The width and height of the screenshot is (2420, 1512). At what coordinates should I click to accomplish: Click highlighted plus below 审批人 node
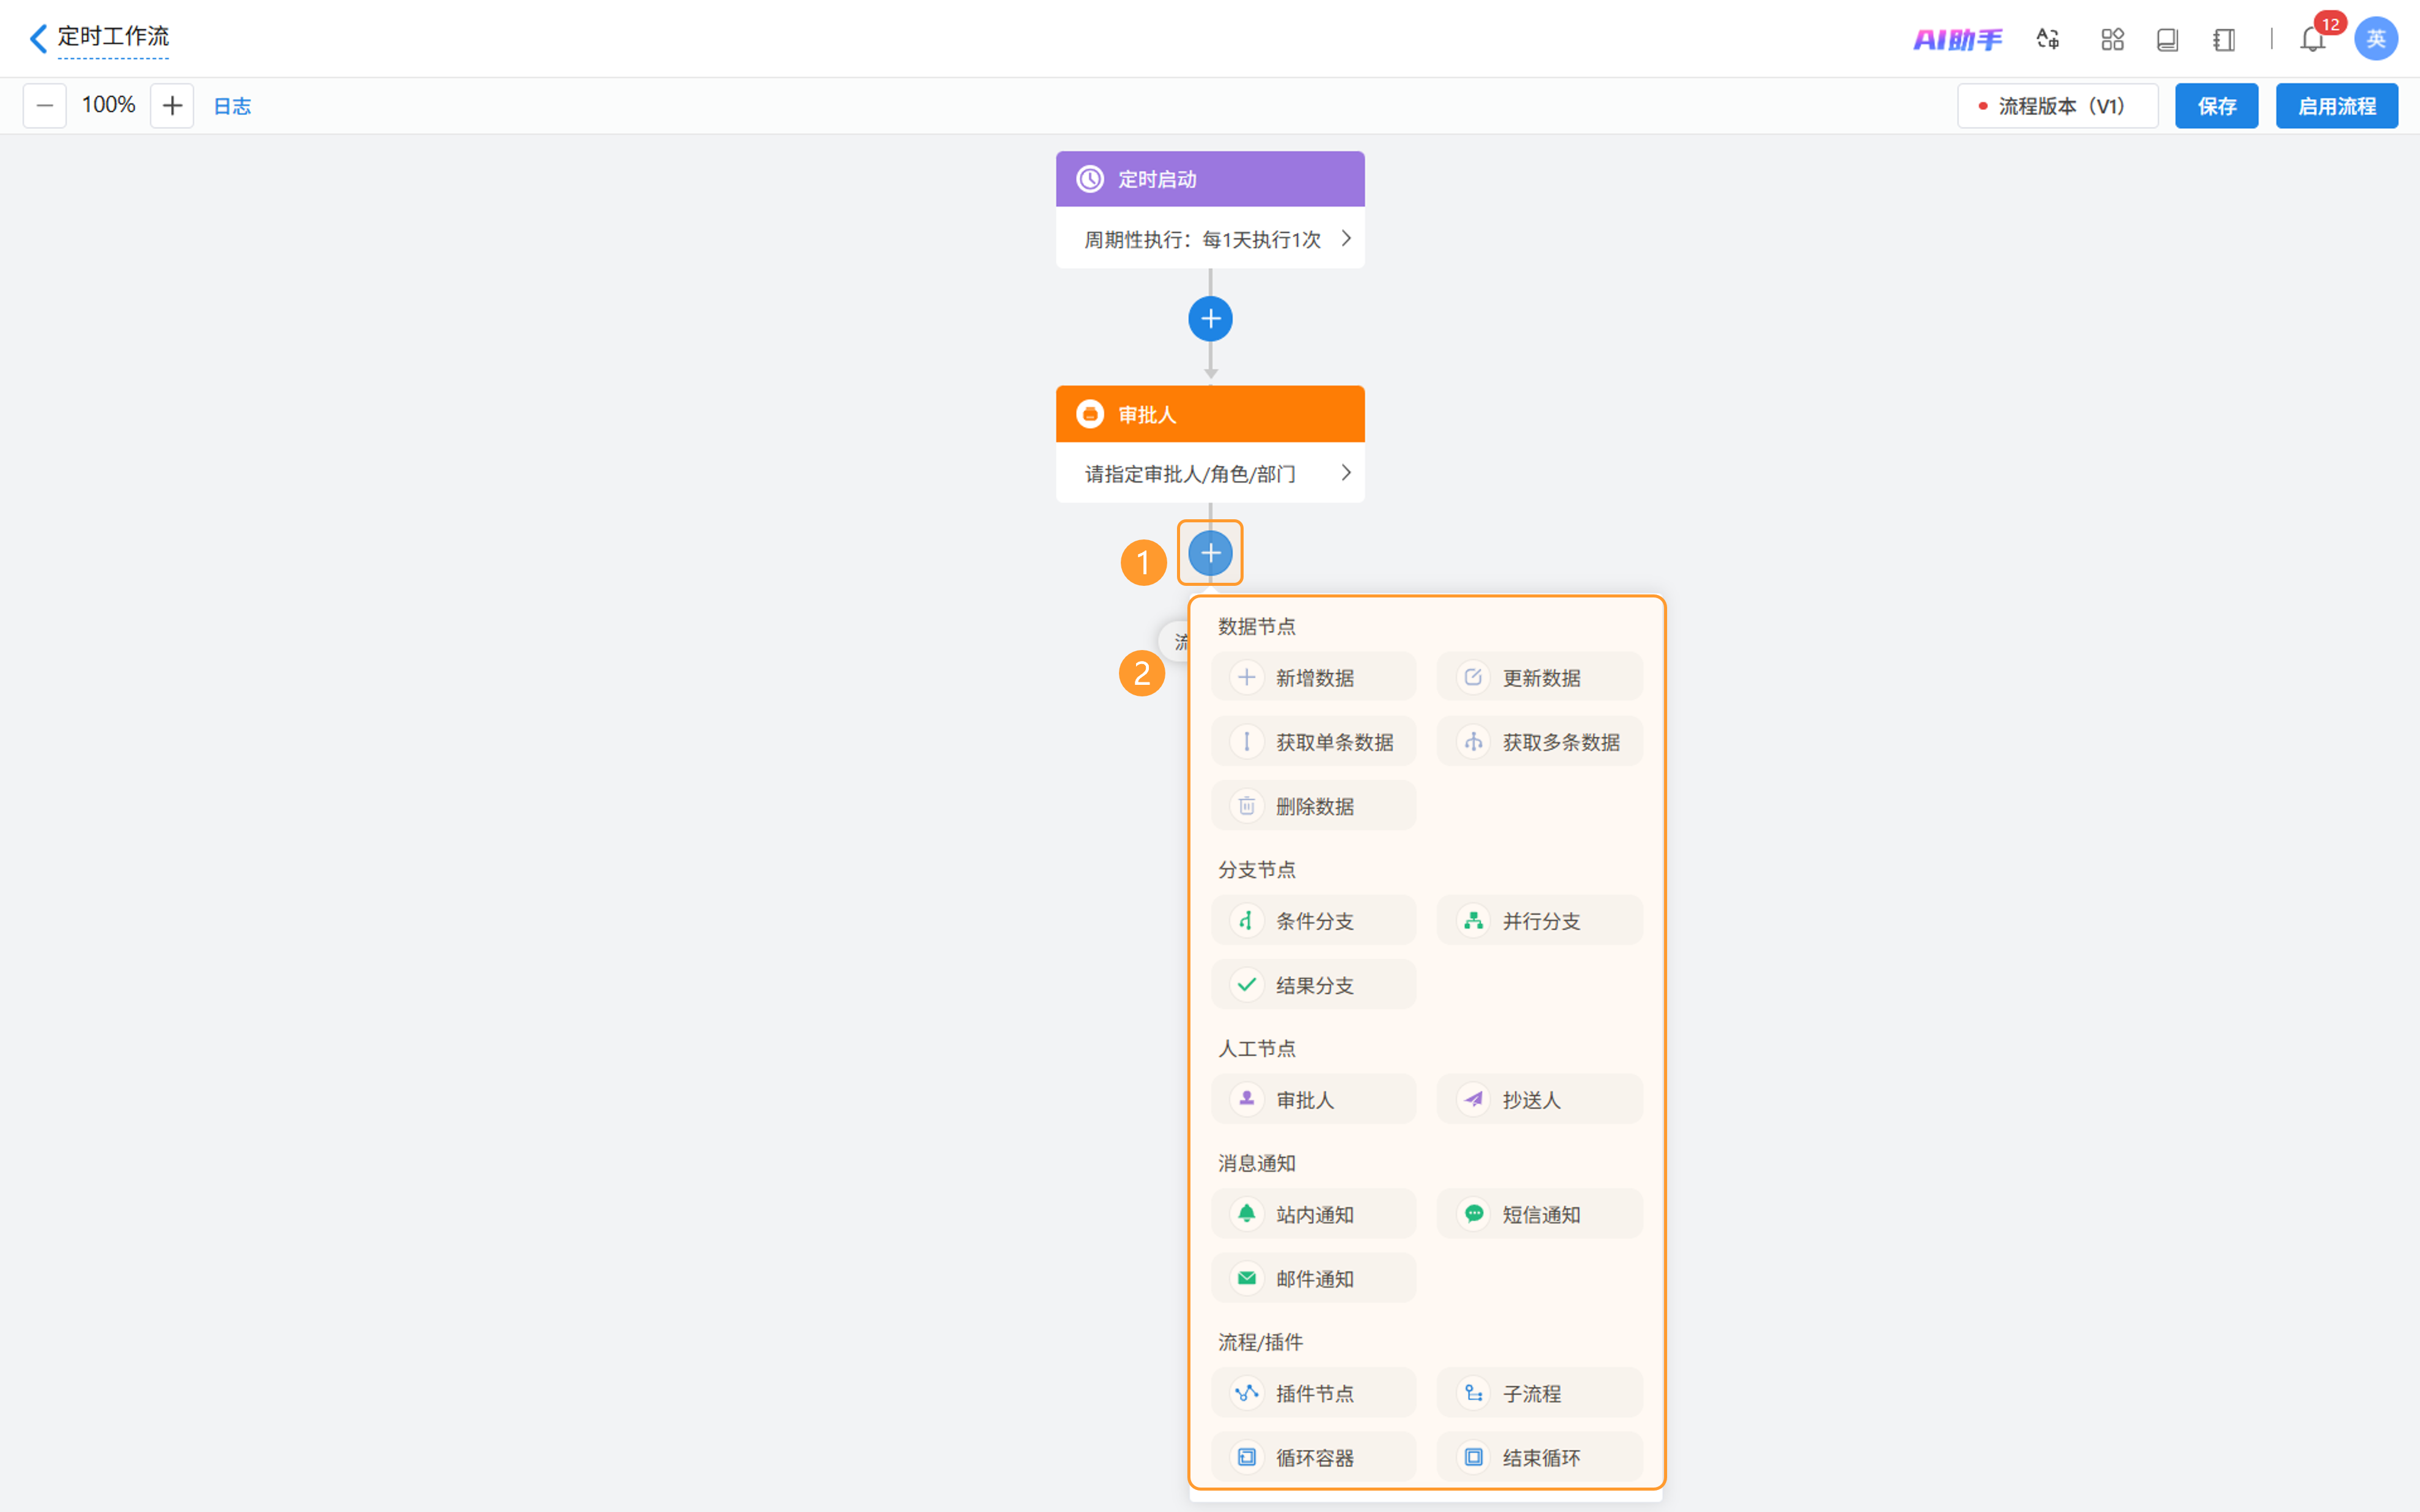pos(1210,553)
